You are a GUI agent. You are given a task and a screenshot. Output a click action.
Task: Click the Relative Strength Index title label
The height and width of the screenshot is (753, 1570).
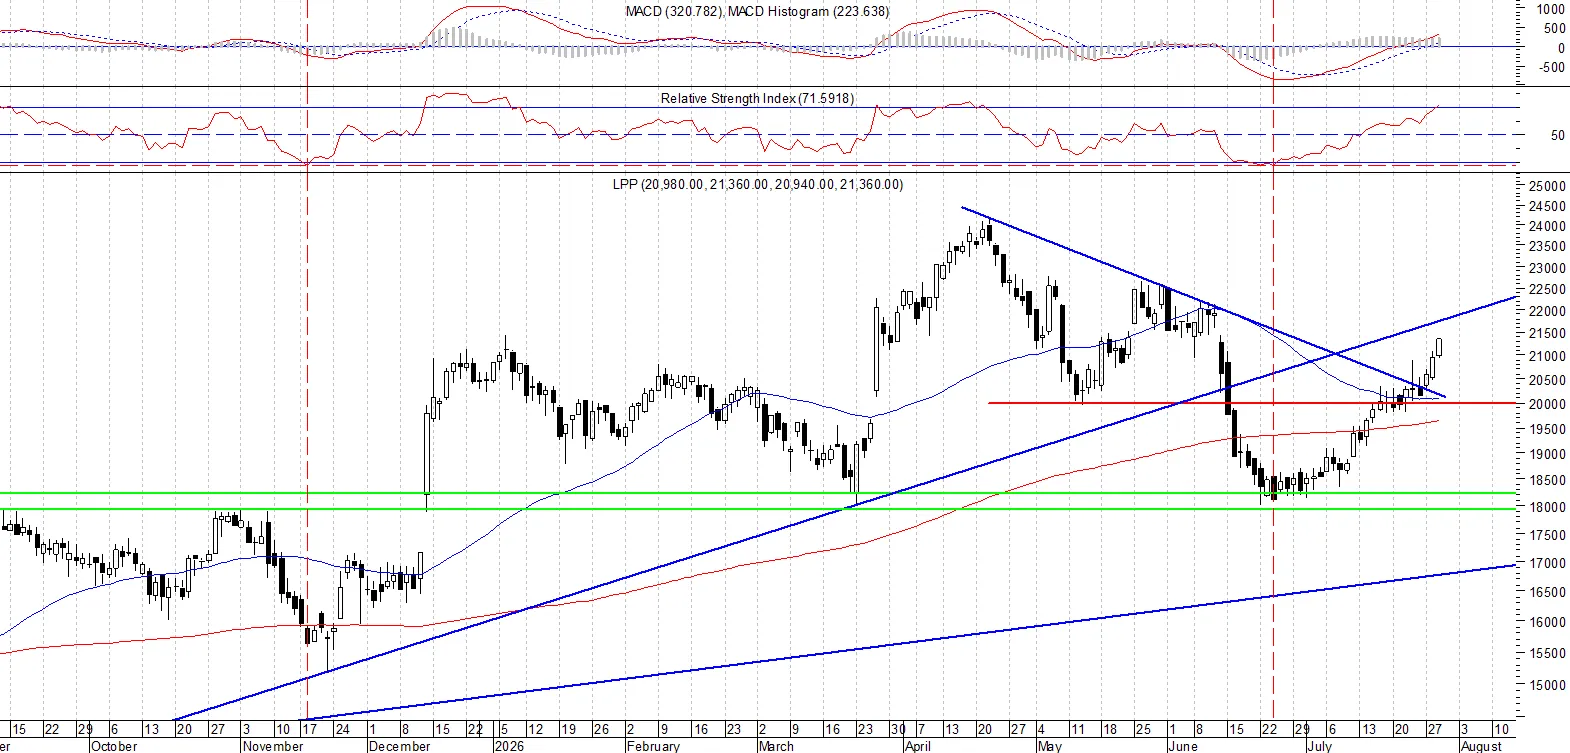pos(757,98)
